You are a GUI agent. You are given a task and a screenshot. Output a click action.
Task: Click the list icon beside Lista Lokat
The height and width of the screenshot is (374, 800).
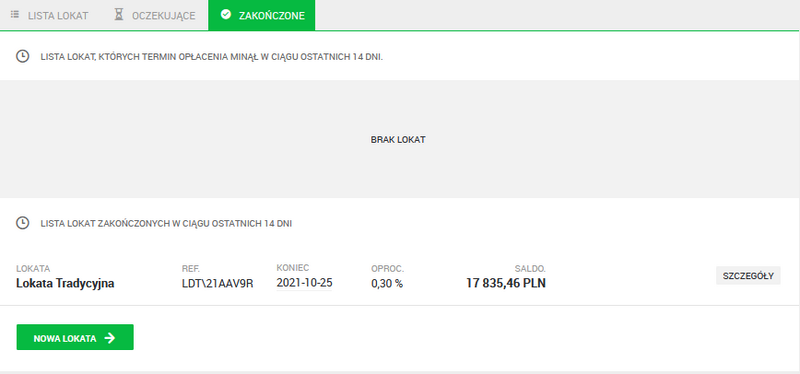pos(15,15)
